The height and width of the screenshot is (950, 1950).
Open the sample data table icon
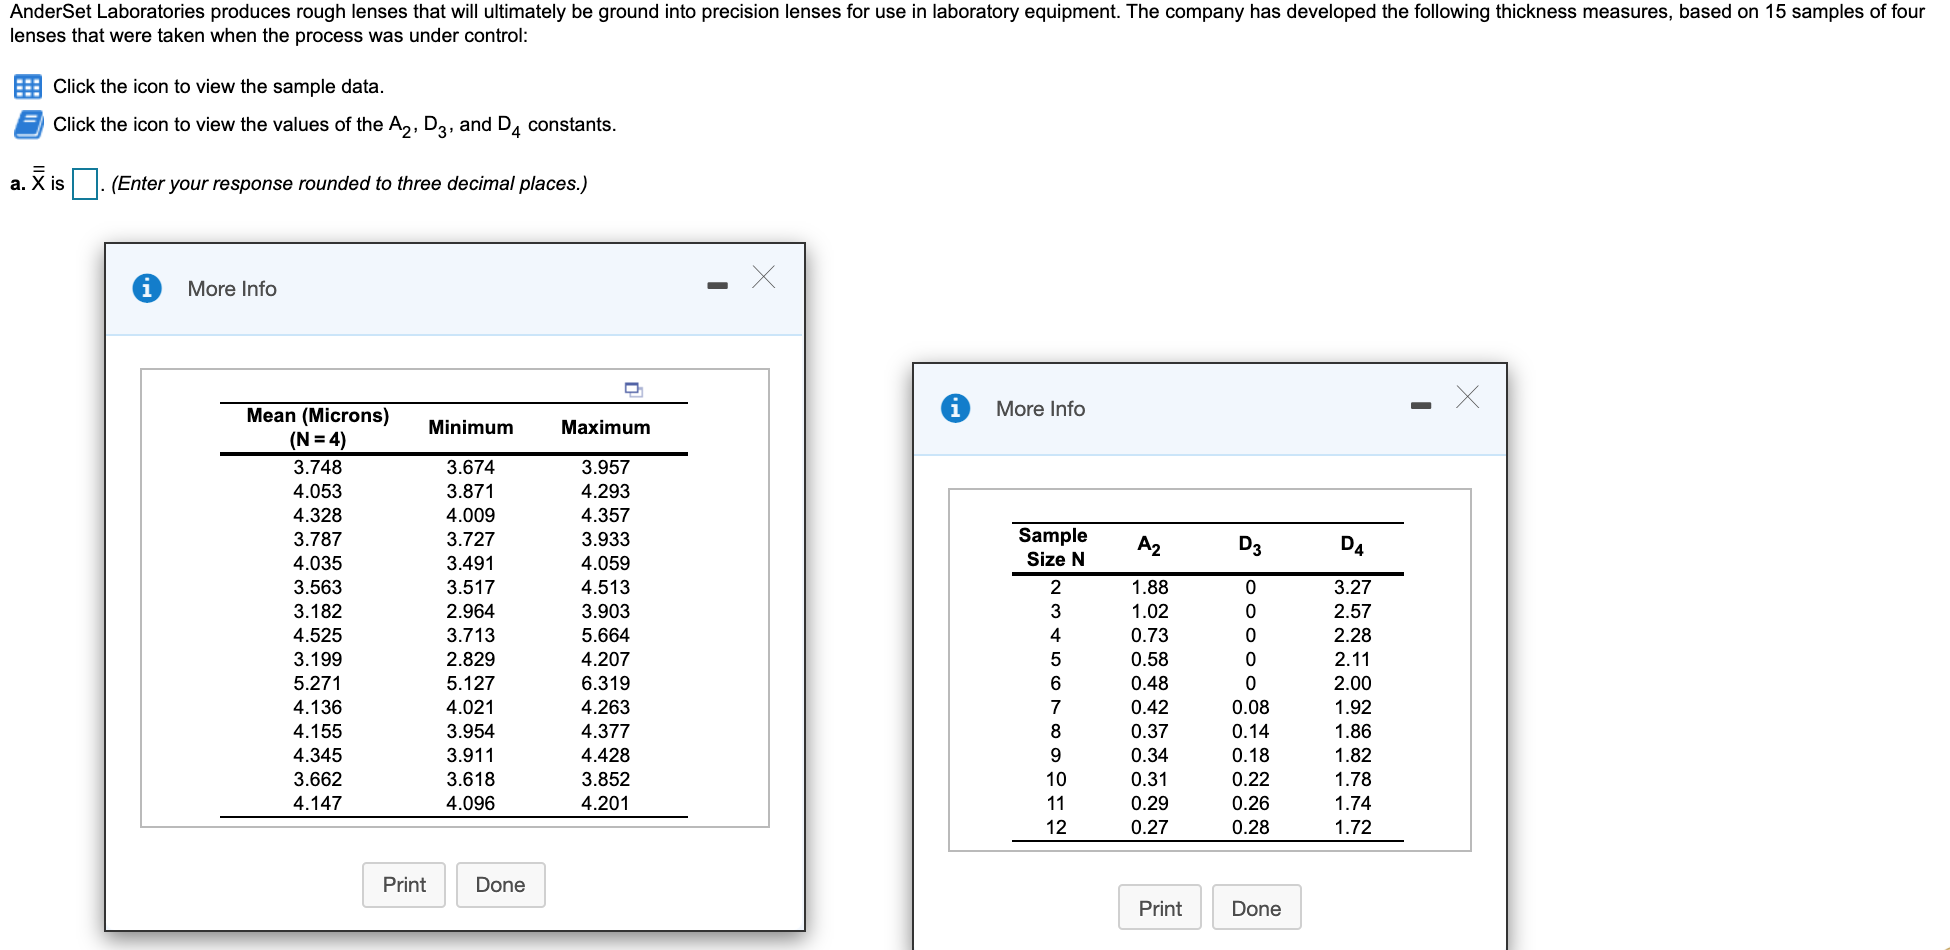click(28, 86)
